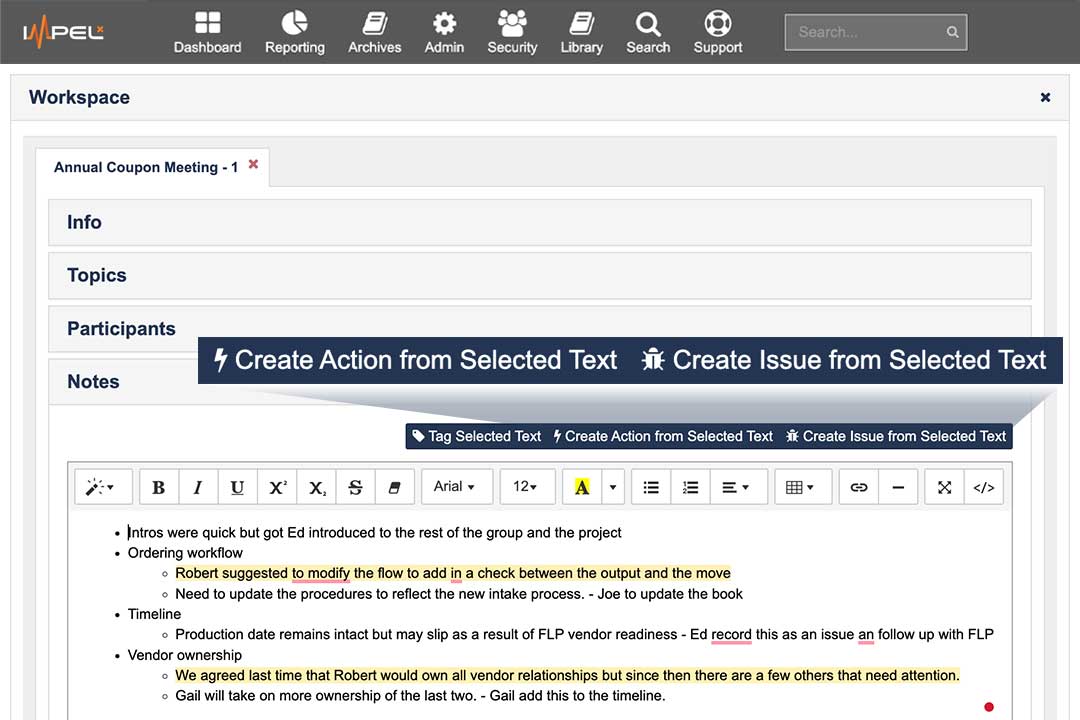The width and height of the screenshot is (1080, 720).
Task: Expand the Topics section
Action: [x=540, y=276]
